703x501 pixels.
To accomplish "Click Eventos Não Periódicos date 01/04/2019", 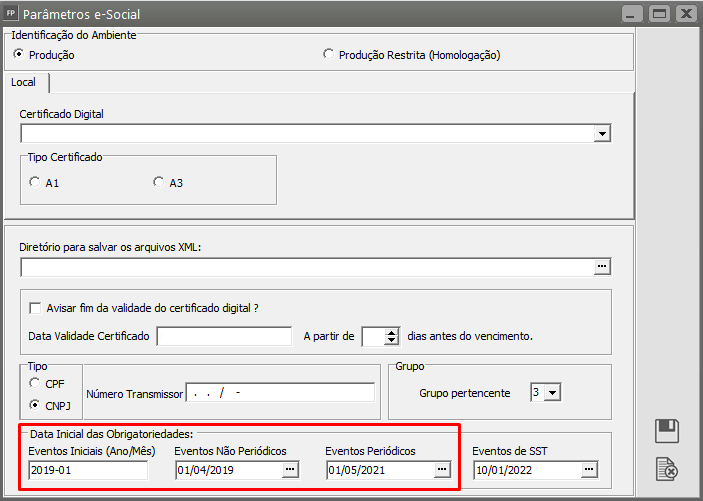I will (229, 470).
